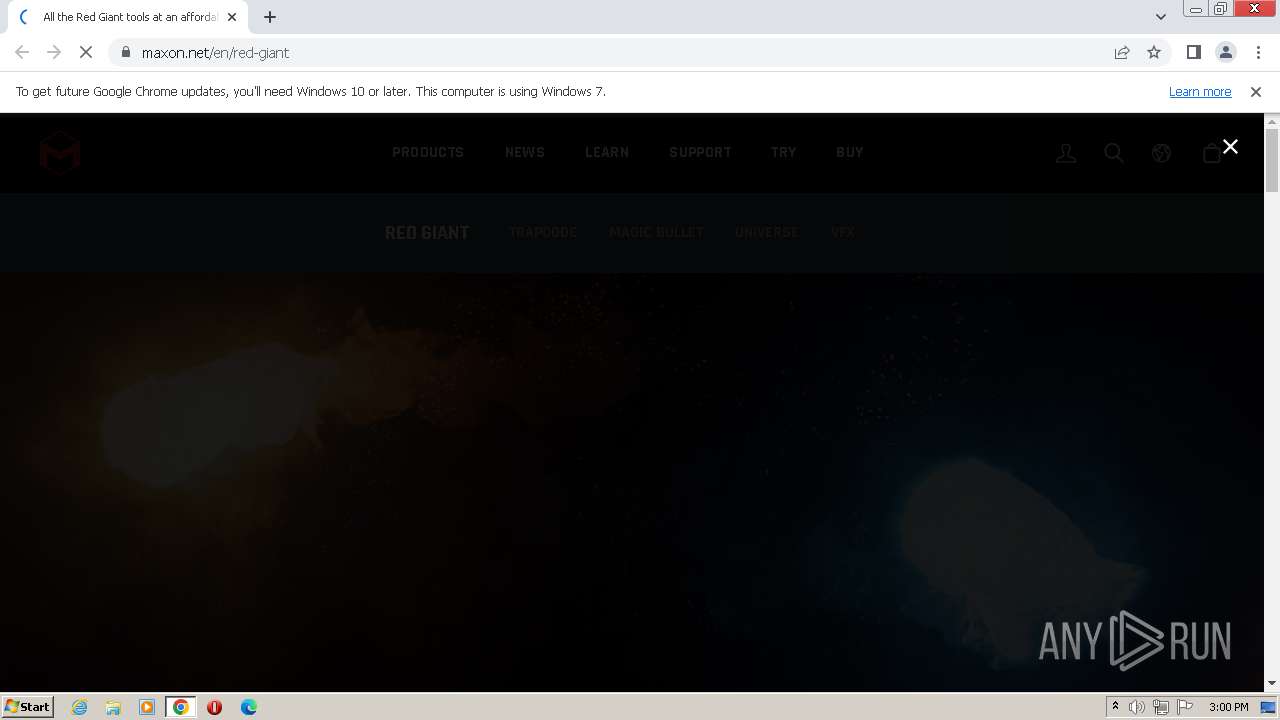The image size is (1280, 720).
Task: Open the media player taskbar icon
Action: (147, 707)
